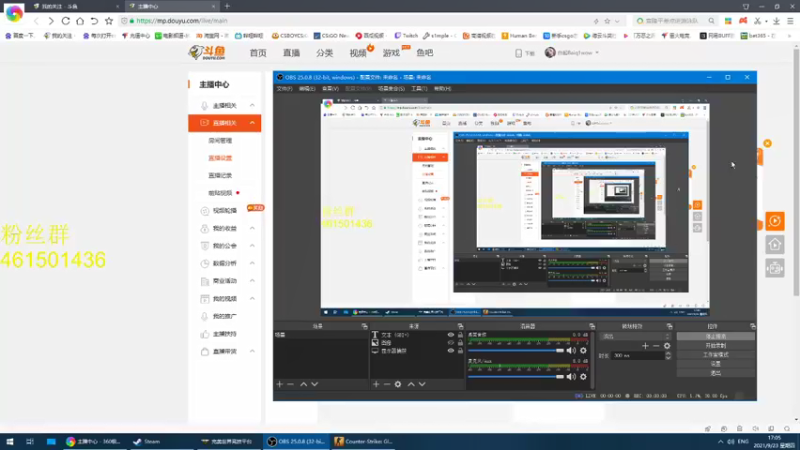The width and height of the screenshot is (800, 450).
Task: Mute the 桌面音频 speaker icon
Action: click(x=571, y=351)
